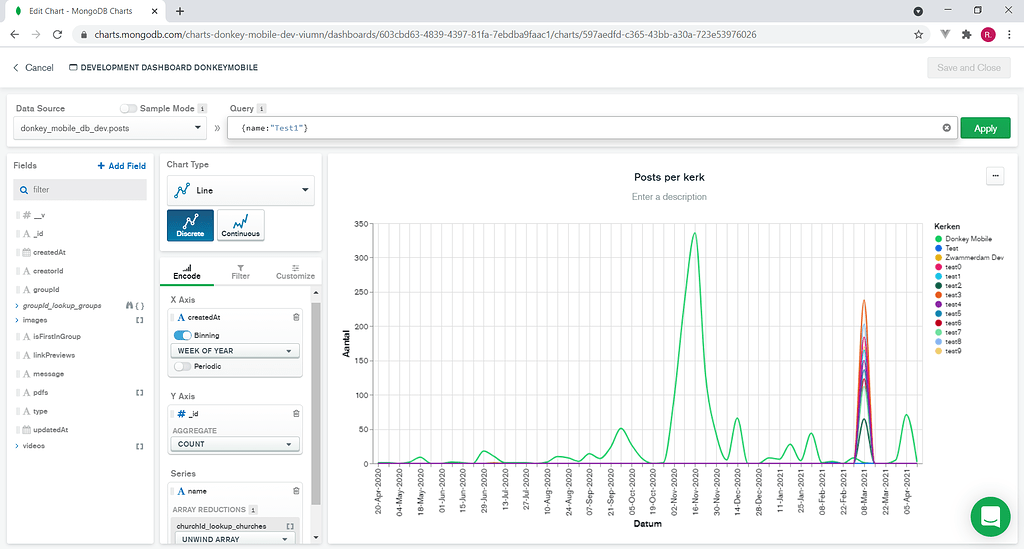Click the green Apply button
The width and height of the screenshot is (1024, 549).
click(x=985, y=128)
